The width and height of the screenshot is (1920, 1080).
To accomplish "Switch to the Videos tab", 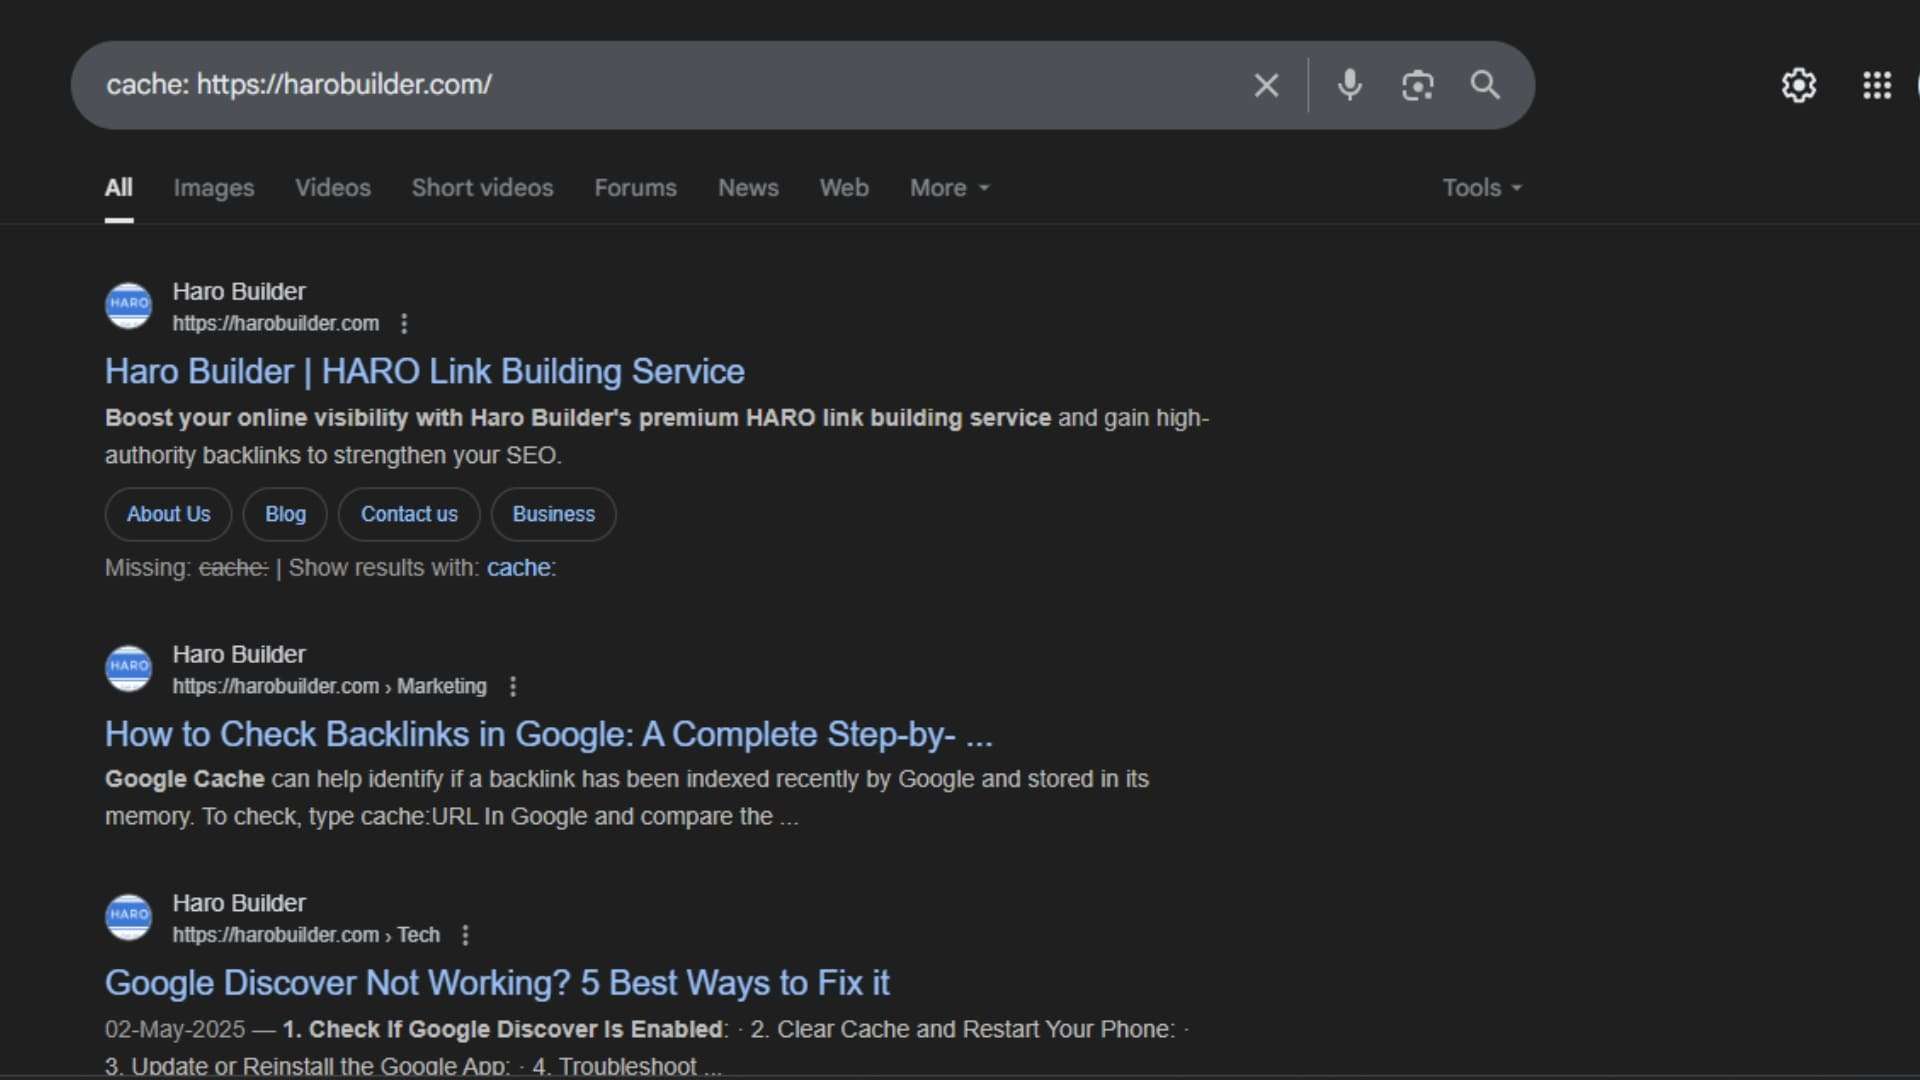I will [333, 188].
